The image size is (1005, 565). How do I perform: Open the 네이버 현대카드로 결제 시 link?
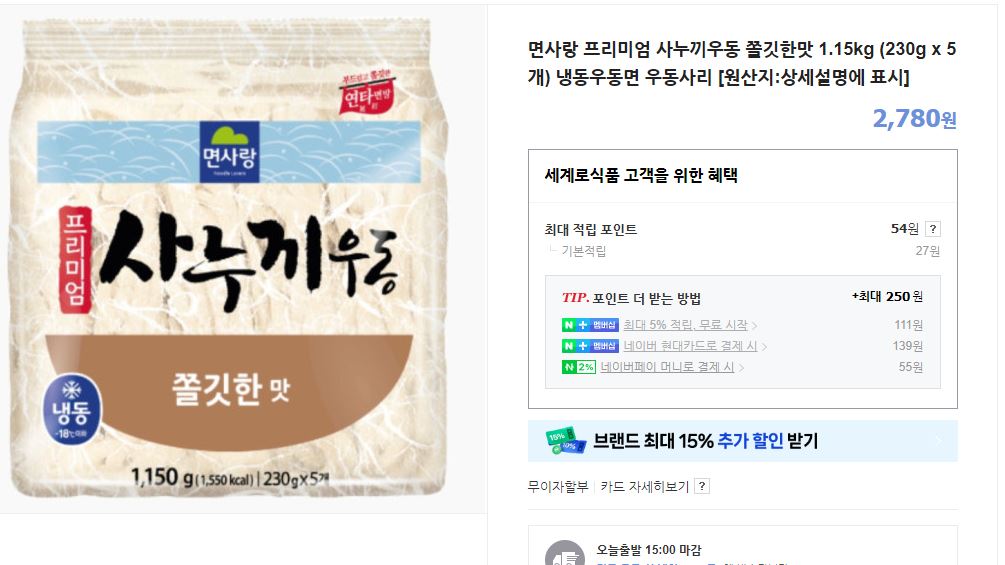coord(690,346)
